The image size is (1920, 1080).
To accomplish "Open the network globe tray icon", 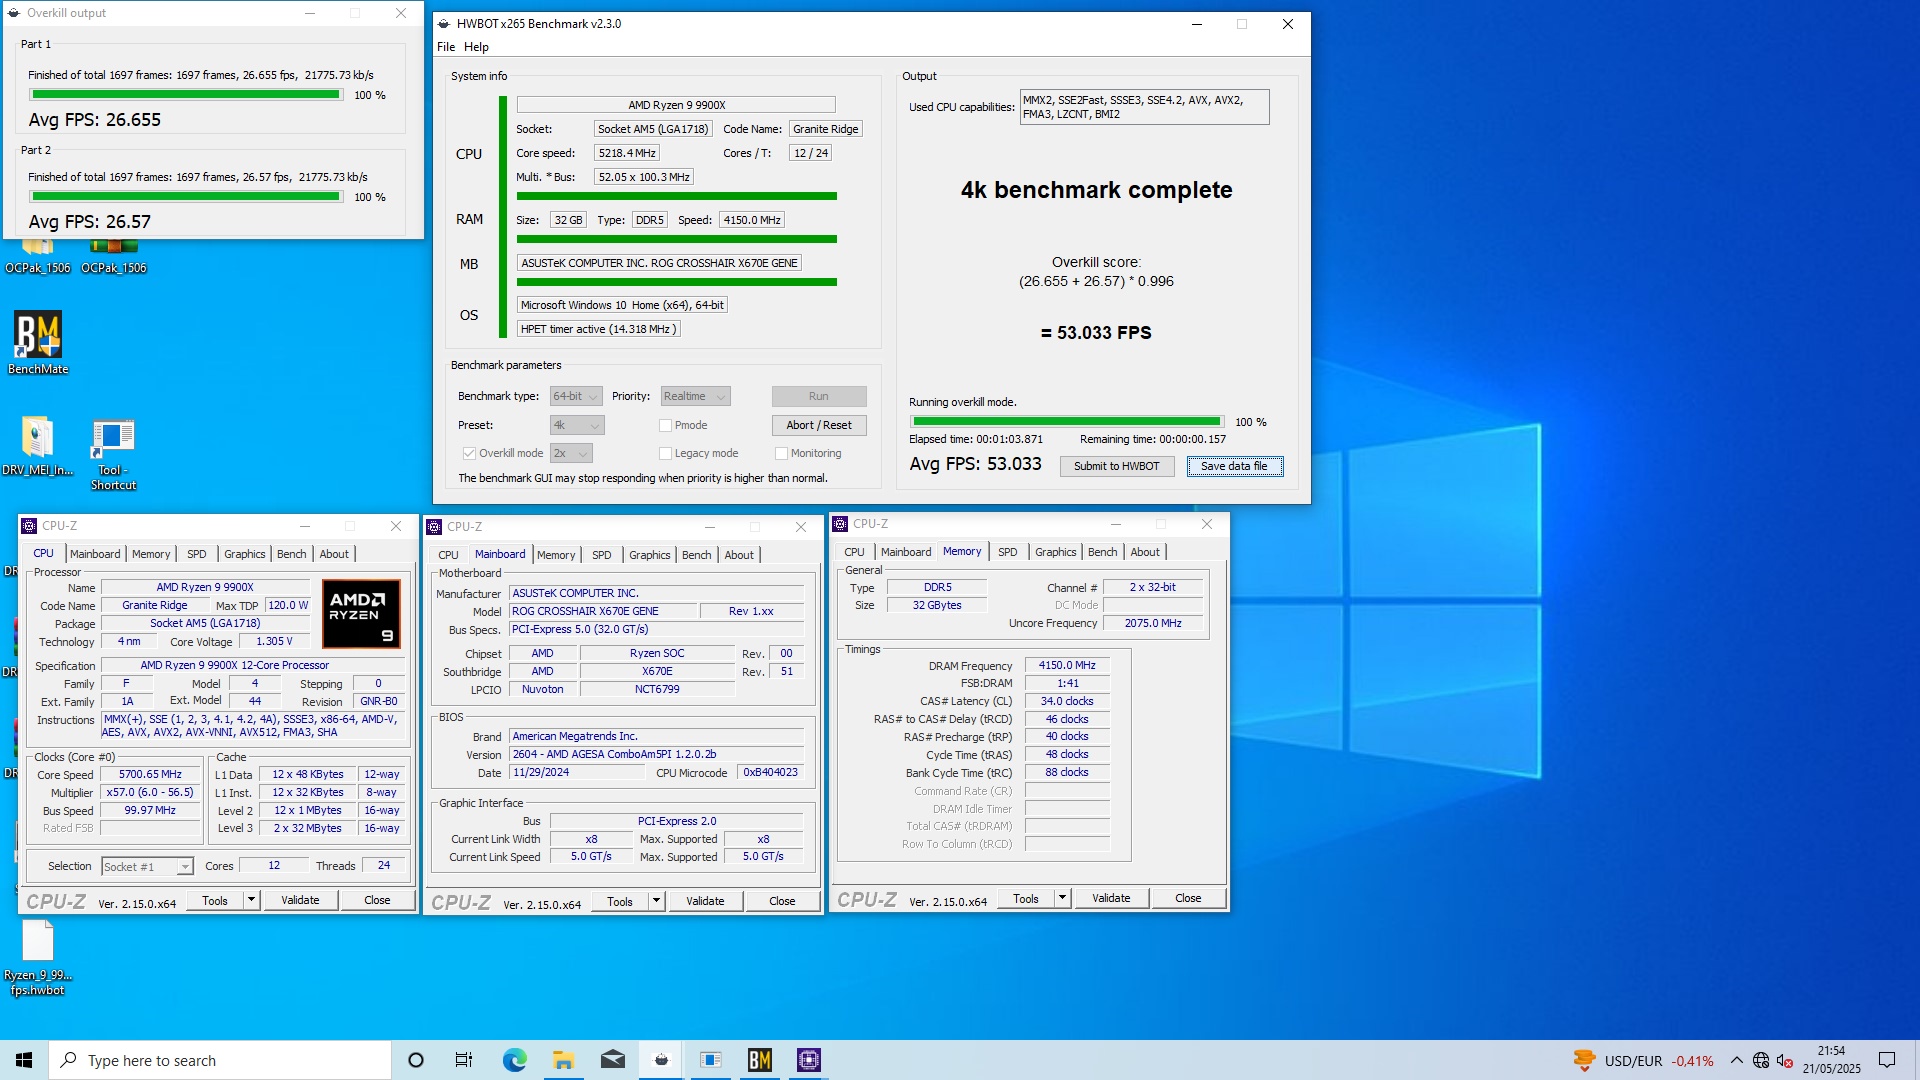I will coord(1761,1060).
